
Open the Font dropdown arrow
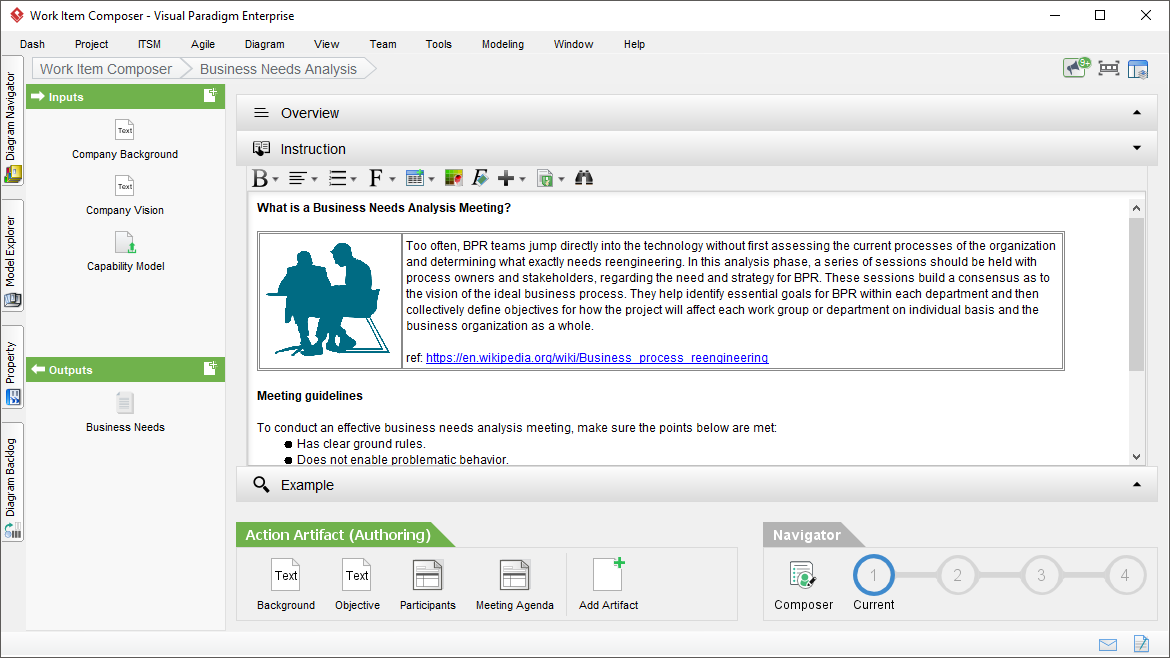click(x=392, y=179)
